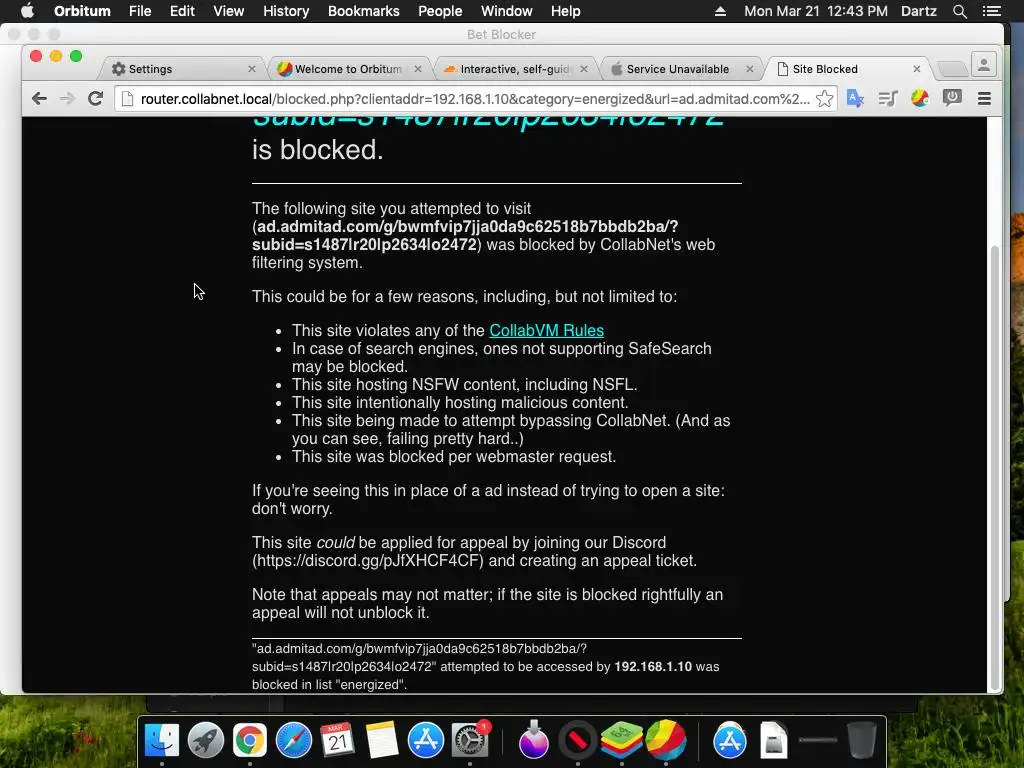Click the Dartz user name in the menu bar
This screenshot has width=1024, height=768.
[919, 11]
